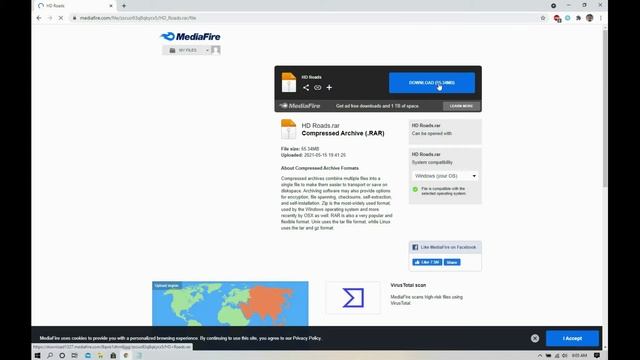Show hidden system tray icons
The width and height of the screenshot is (640, 360).
point(540,356)
